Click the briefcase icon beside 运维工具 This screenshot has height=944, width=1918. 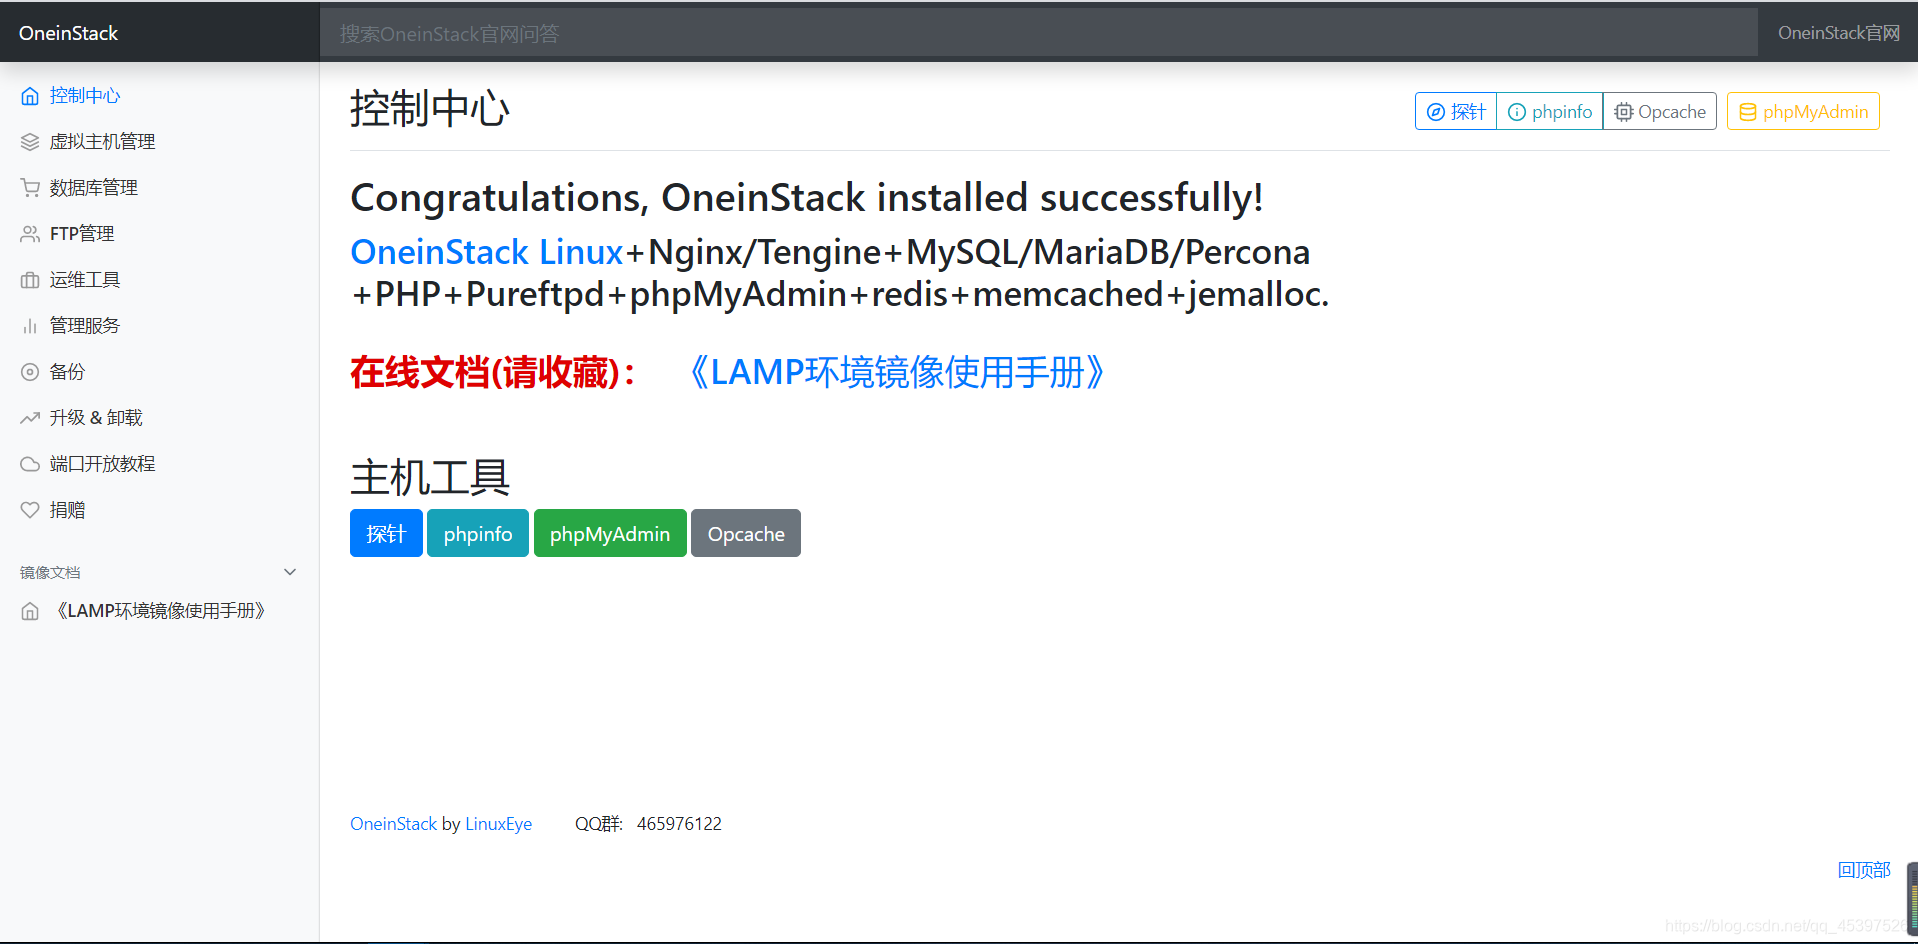tap(30, 280)
